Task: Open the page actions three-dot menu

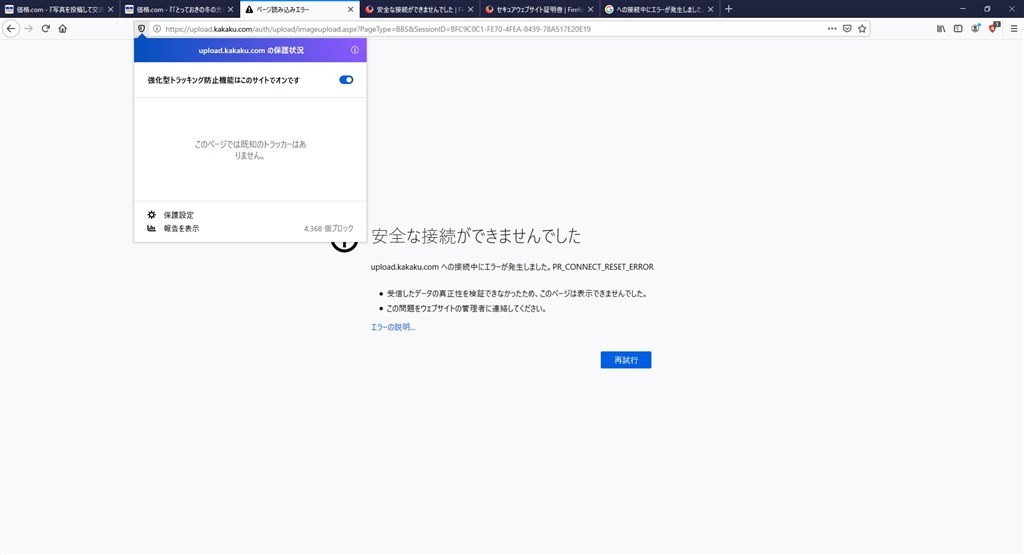Action: (x=832, y=29)
